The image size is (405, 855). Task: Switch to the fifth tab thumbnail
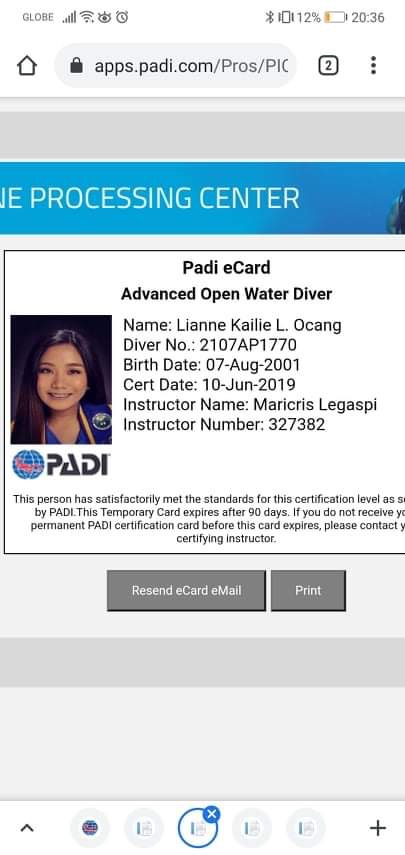(305, 828)
